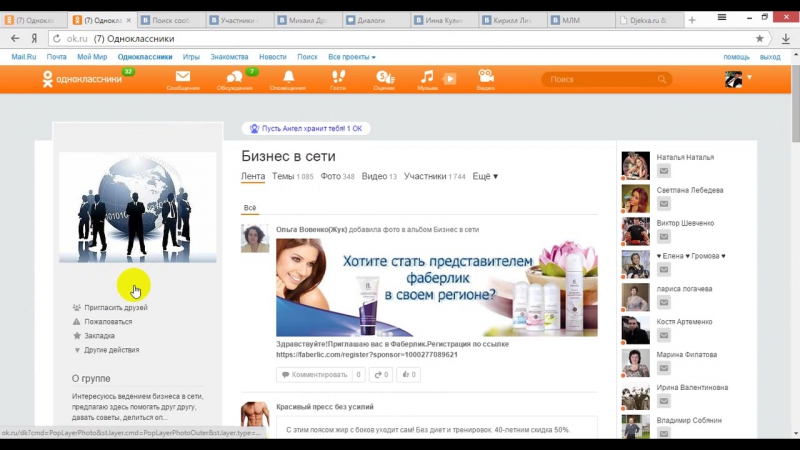This screenshot has height=450, width=800.
Task: Click the Yandex Я button
Action: click(x=34, y=38)
